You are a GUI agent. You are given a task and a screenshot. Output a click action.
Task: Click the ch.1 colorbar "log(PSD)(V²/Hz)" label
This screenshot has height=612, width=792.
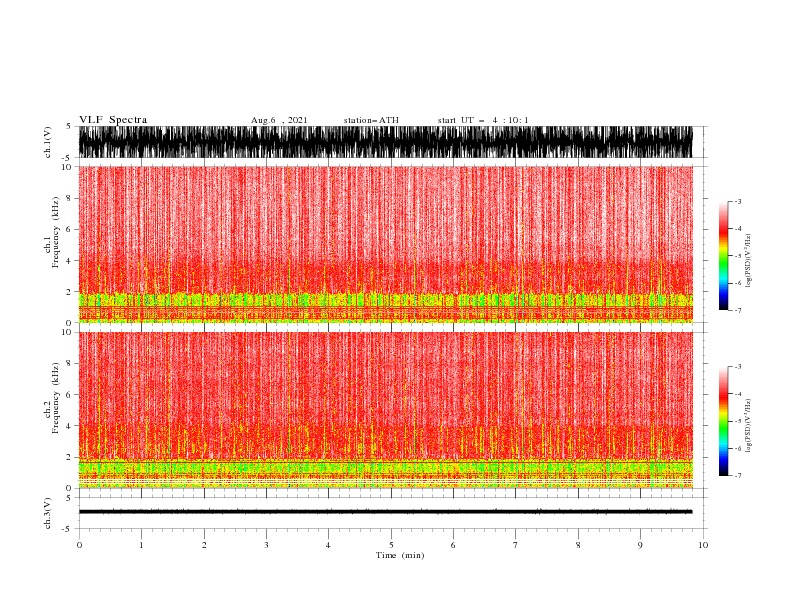point(749,261)
